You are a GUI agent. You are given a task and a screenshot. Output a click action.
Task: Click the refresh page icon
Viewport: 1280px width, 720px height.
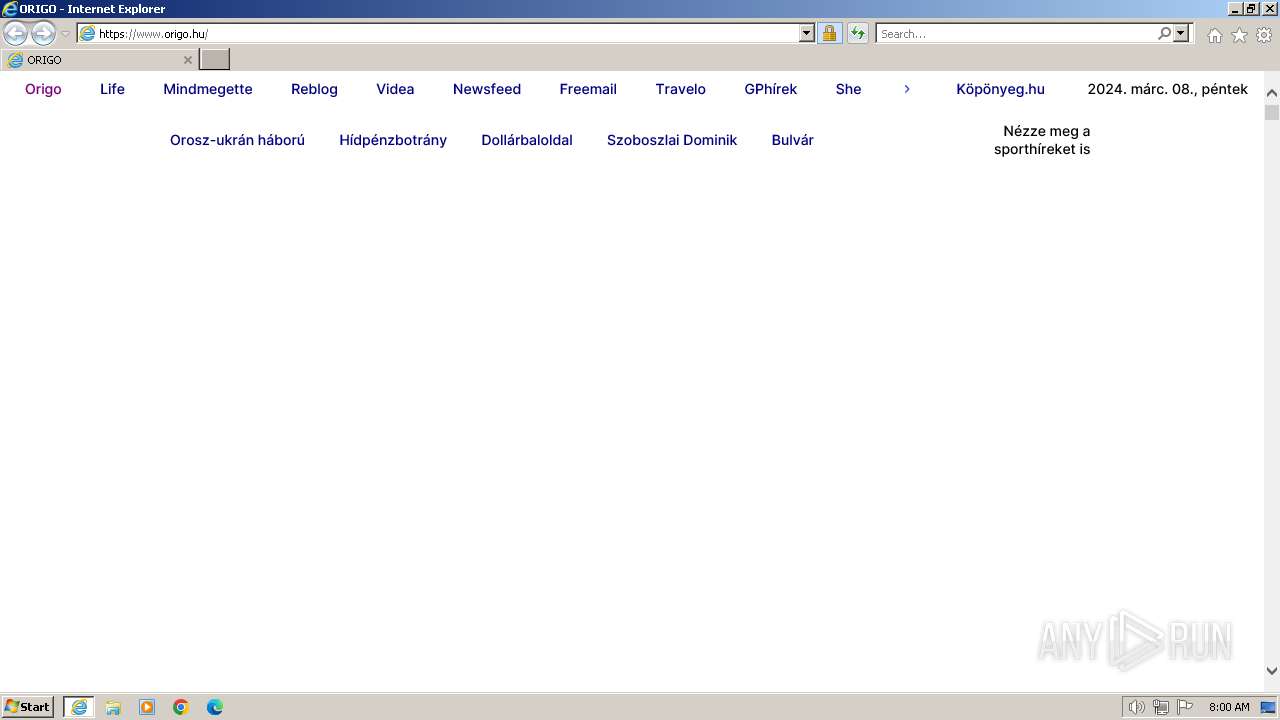click(x=858, y=33)
